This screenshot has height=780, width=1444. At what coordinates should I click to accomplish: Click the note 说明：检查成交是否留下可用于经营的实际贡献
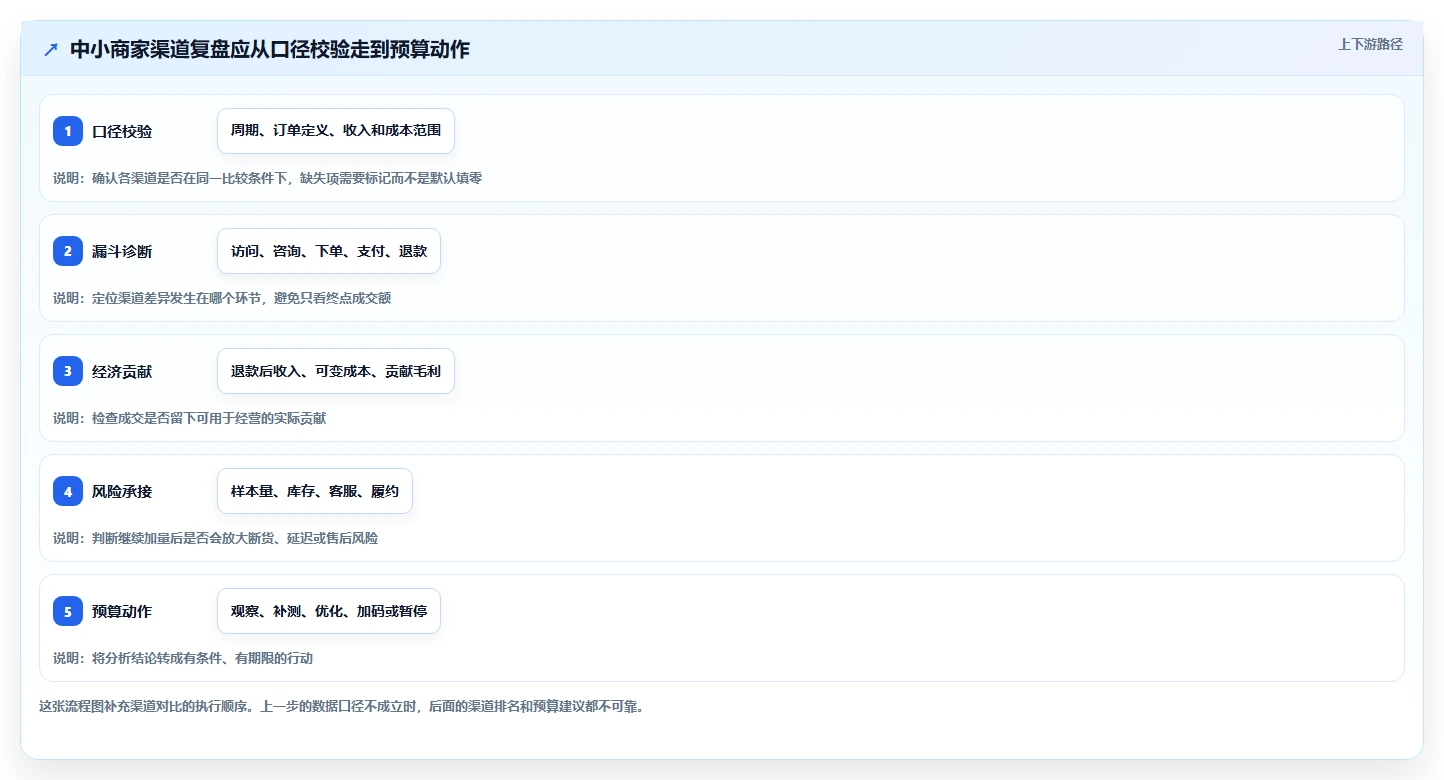tap(190, 418)
